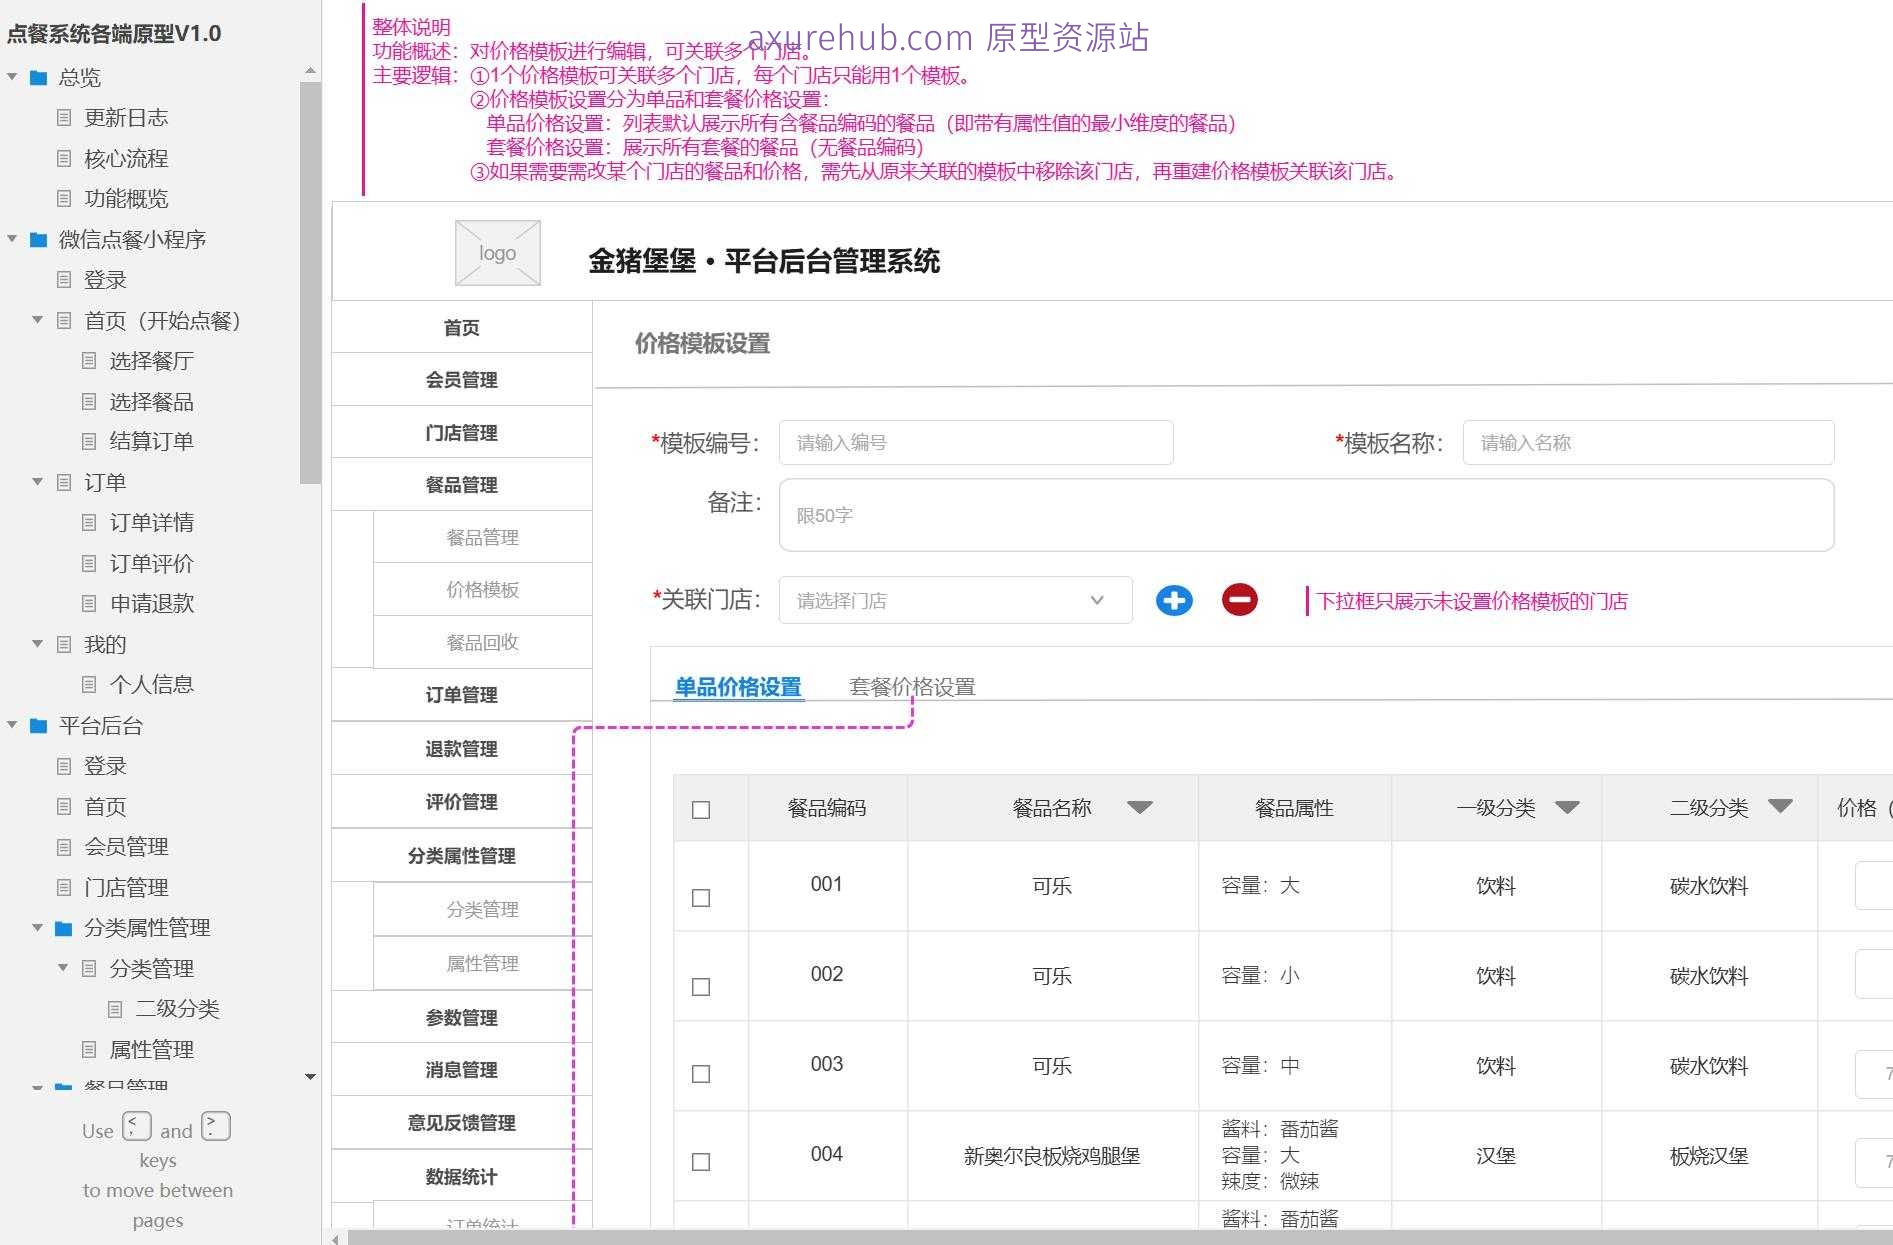Image resolution: width=1893 pixels, height=1245 pixels.
Task: Click the sidebar scroll-down arrow
Action: [x=310, y=1077]
